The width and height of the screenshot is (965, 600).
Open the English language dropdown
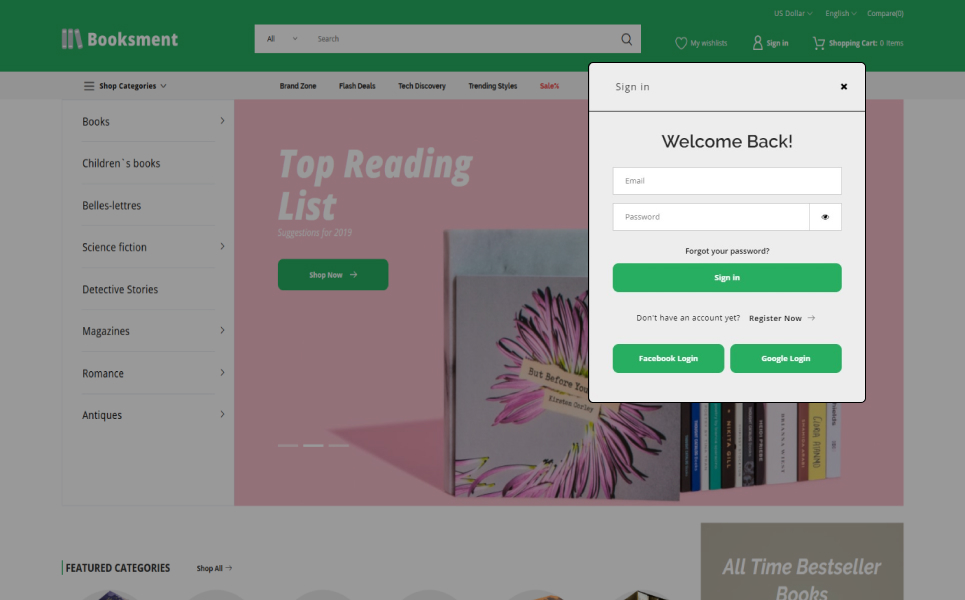[841, 14]
